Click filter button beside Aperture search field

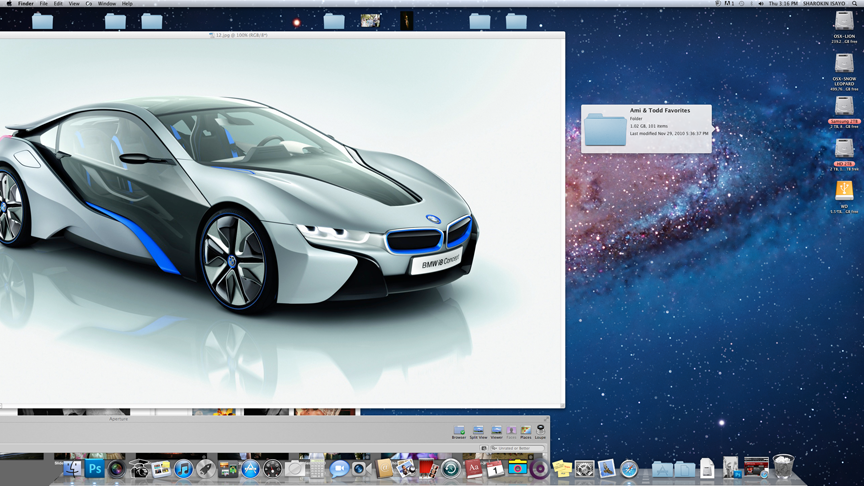click(x=484, y=449)
